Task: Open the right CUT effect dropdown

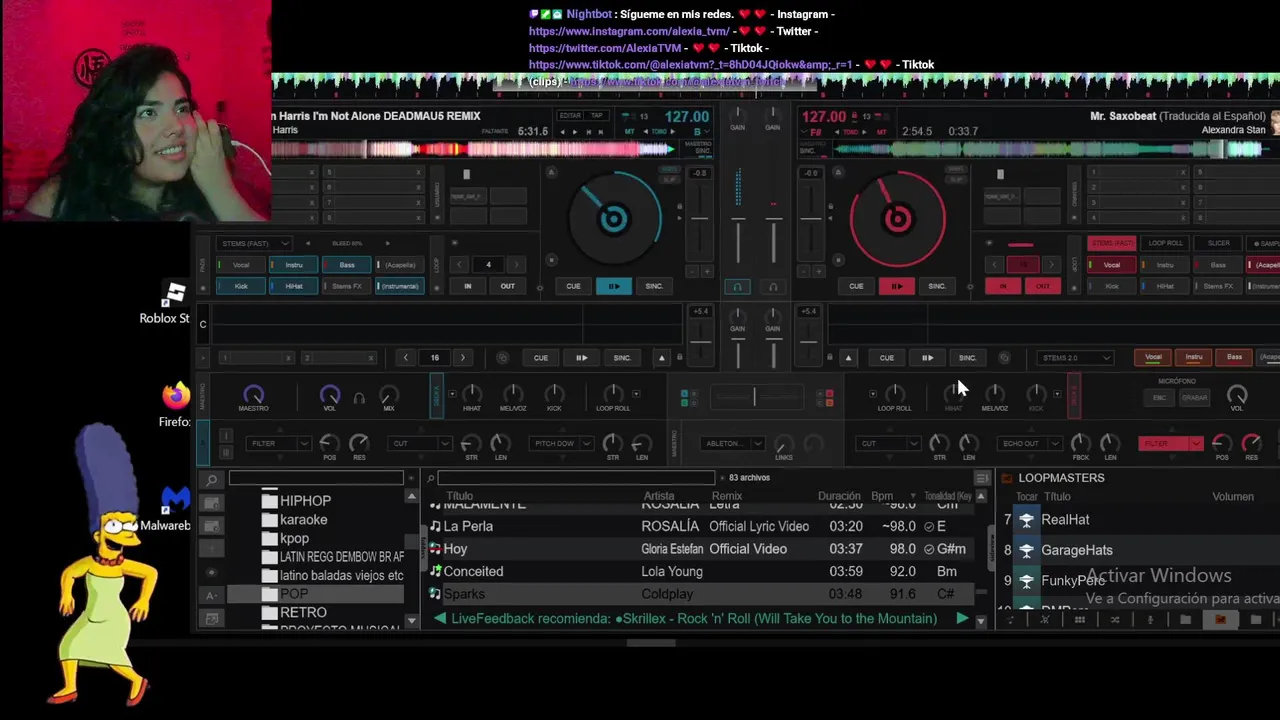Action: click(888, 443)
